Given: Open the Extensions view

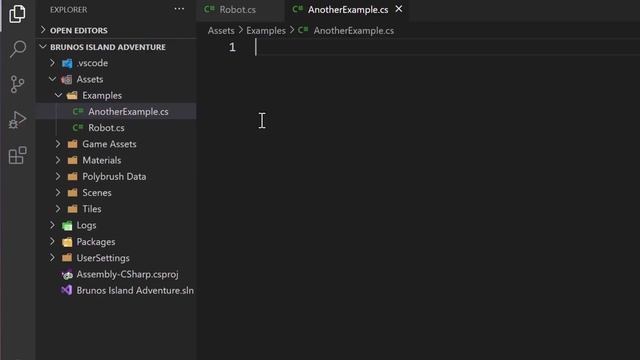Looking at the screenshot, I should tap(18, 155).
